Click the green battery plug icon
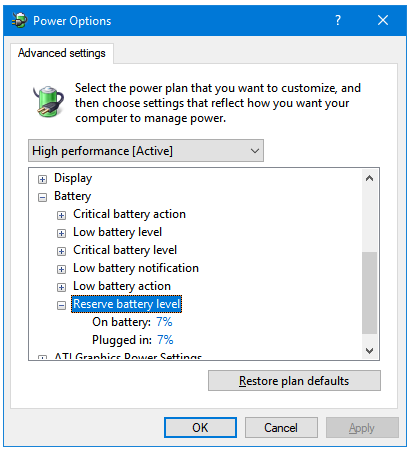Viewport: 411px width, 451px height. (x=48, y=101)
